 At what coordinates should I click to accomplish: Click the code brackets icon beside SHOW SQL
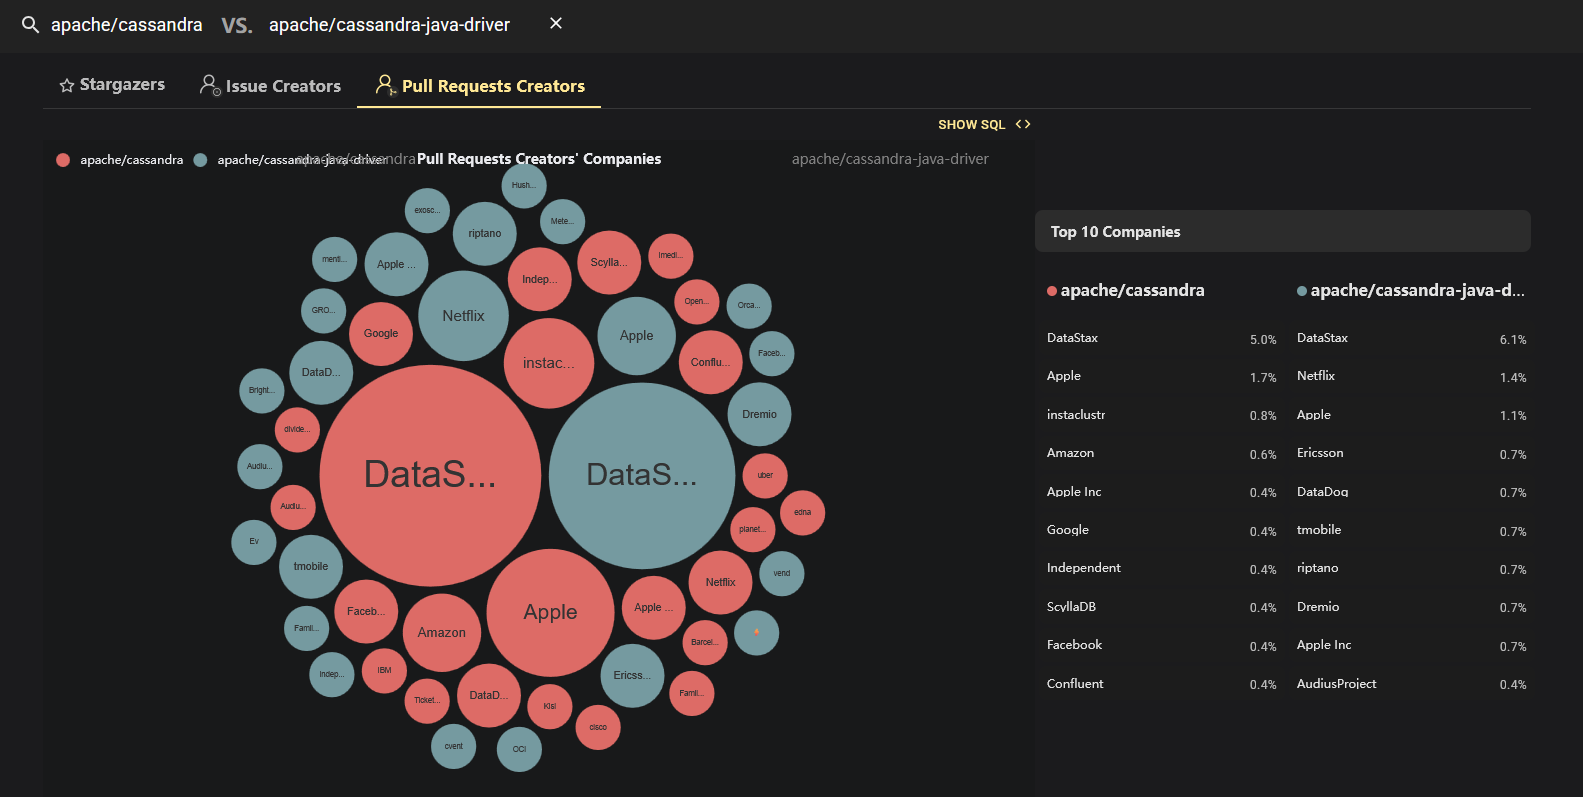[x=1023, y=124]
